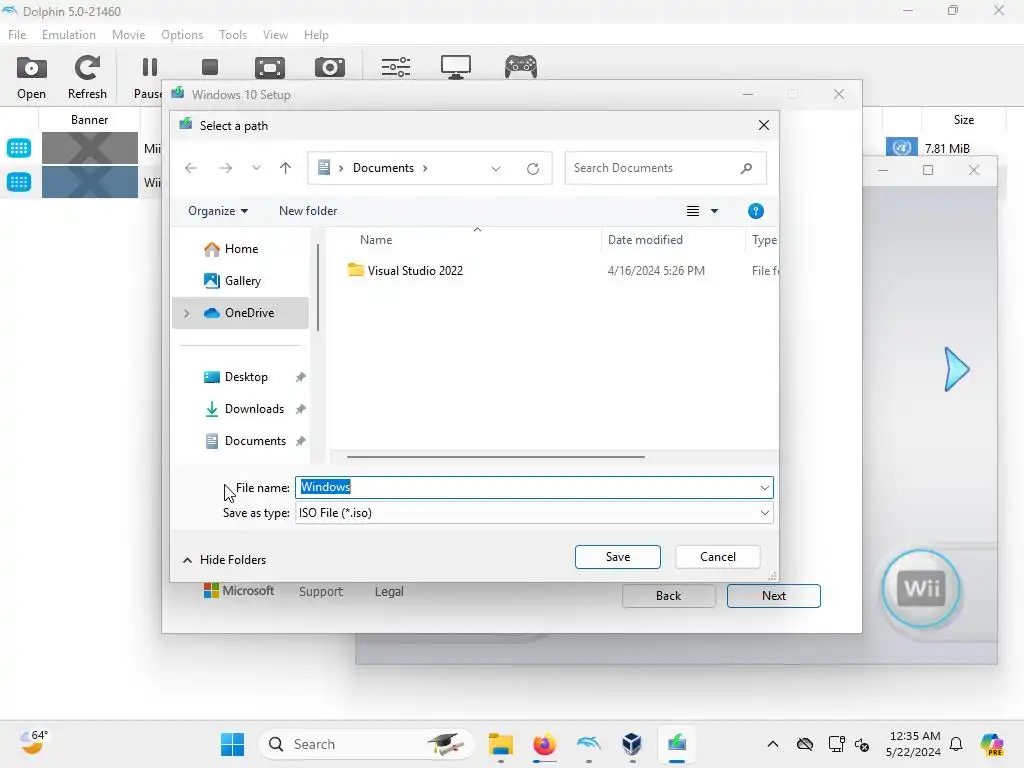The image size is (1024, 768).
Task: Select Home in navigation pane
Action: pyautogui.click(x=231, y=249)
